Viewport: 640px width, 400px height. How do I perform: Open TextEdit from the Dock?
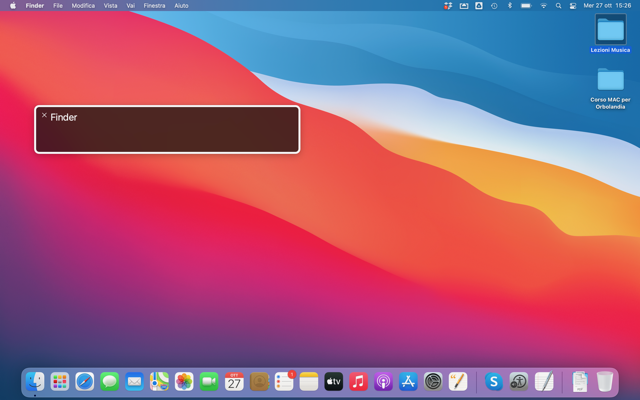(x=544, y=381)
